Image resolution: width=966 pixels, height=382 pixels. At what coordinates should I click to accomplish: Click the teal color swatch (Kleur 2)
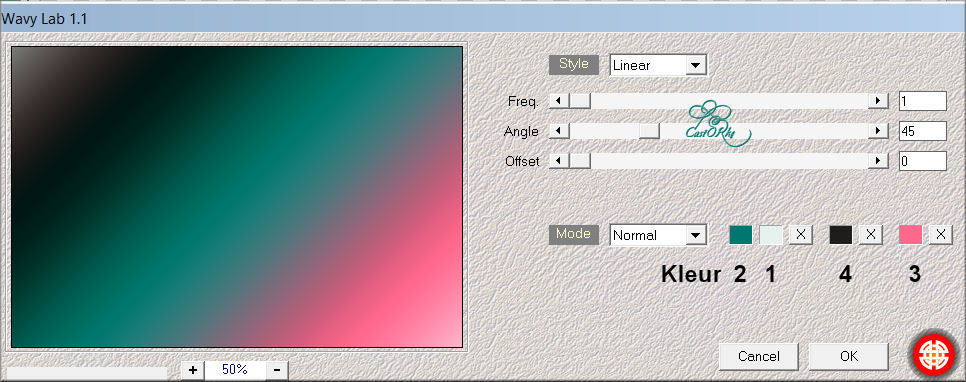[x=741, y=235]
